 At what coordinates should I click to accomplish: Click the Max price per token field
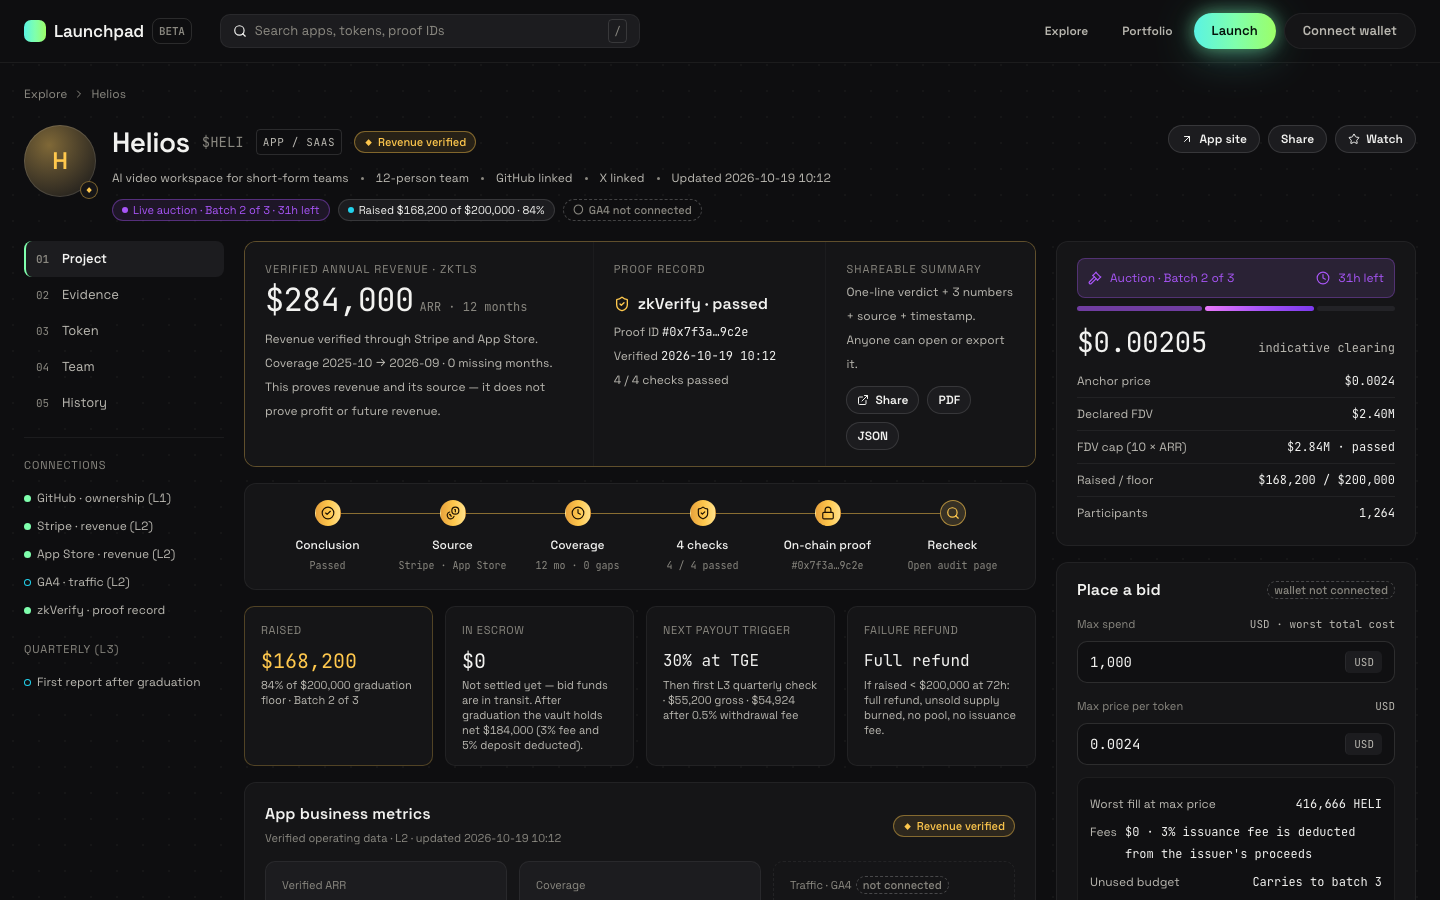coord(1236,744)
